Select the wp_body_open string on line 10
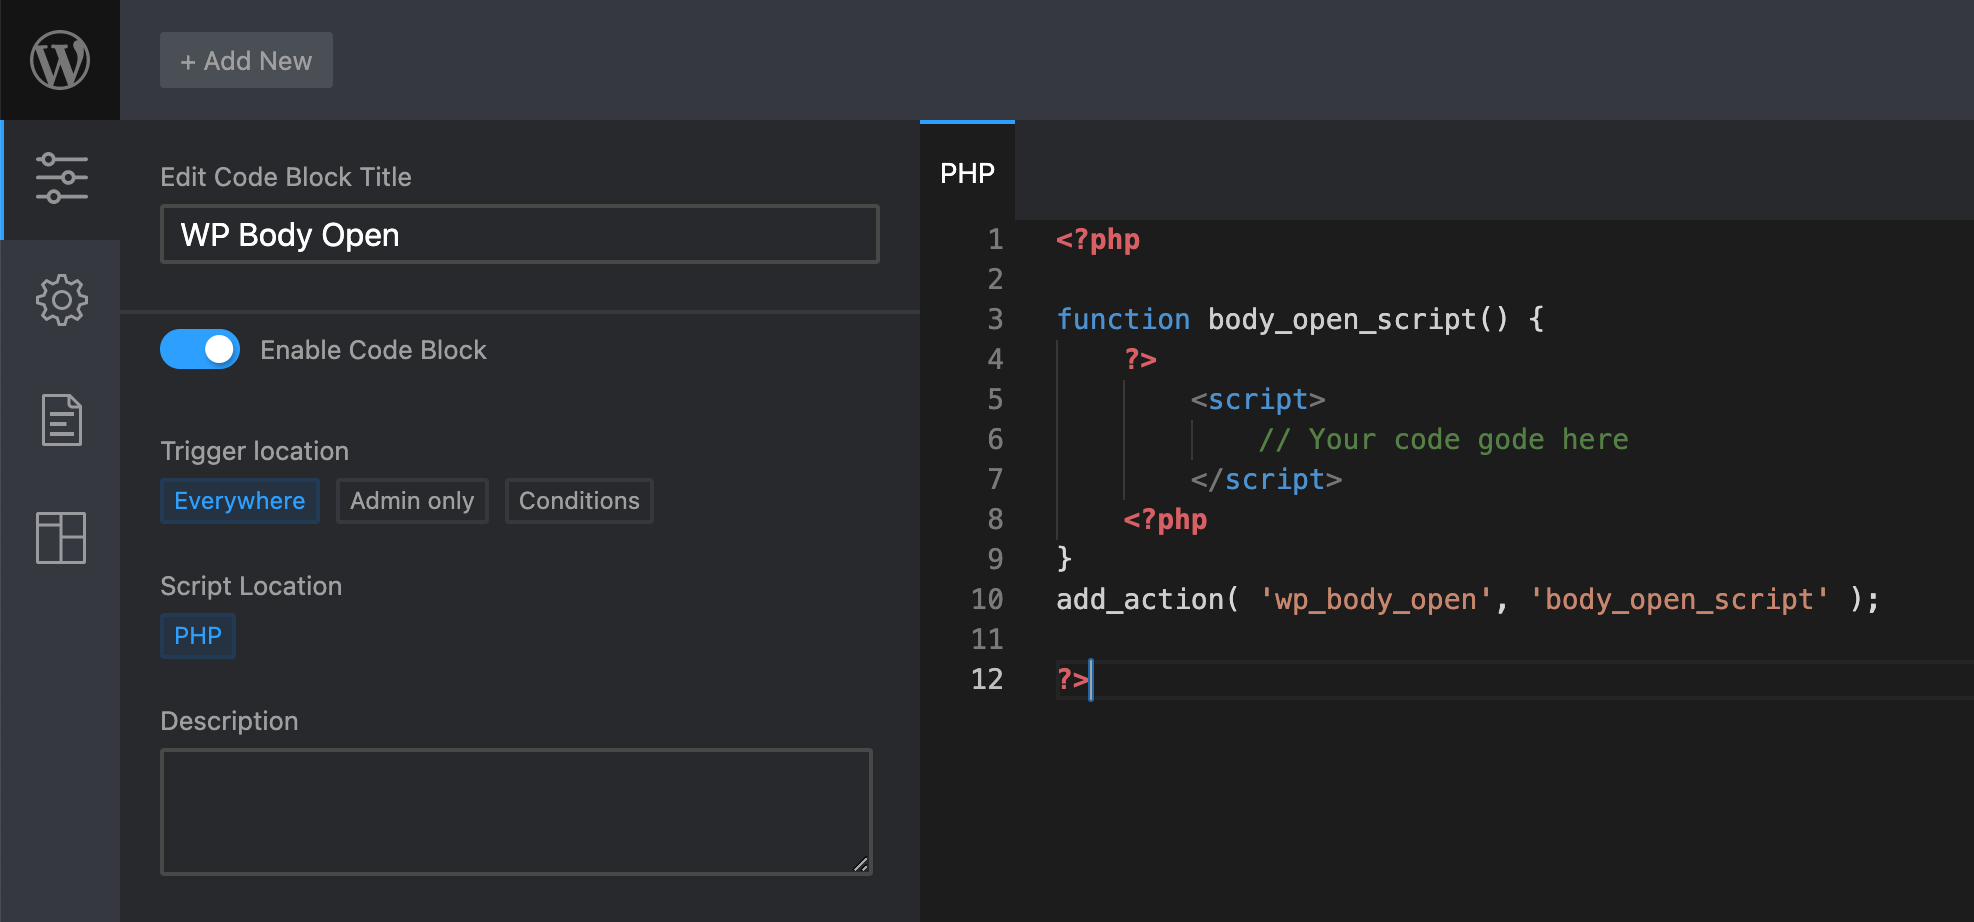Screen dimensions: 1974x922 [1372, 599]
